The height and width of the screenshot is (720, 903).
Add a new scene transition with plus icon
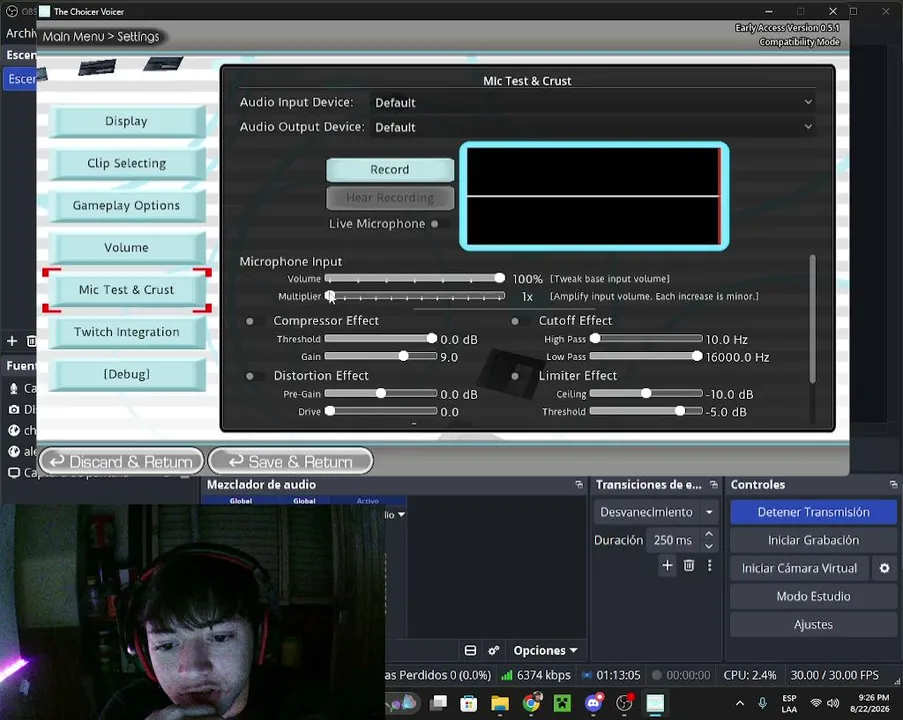point(667,566)
